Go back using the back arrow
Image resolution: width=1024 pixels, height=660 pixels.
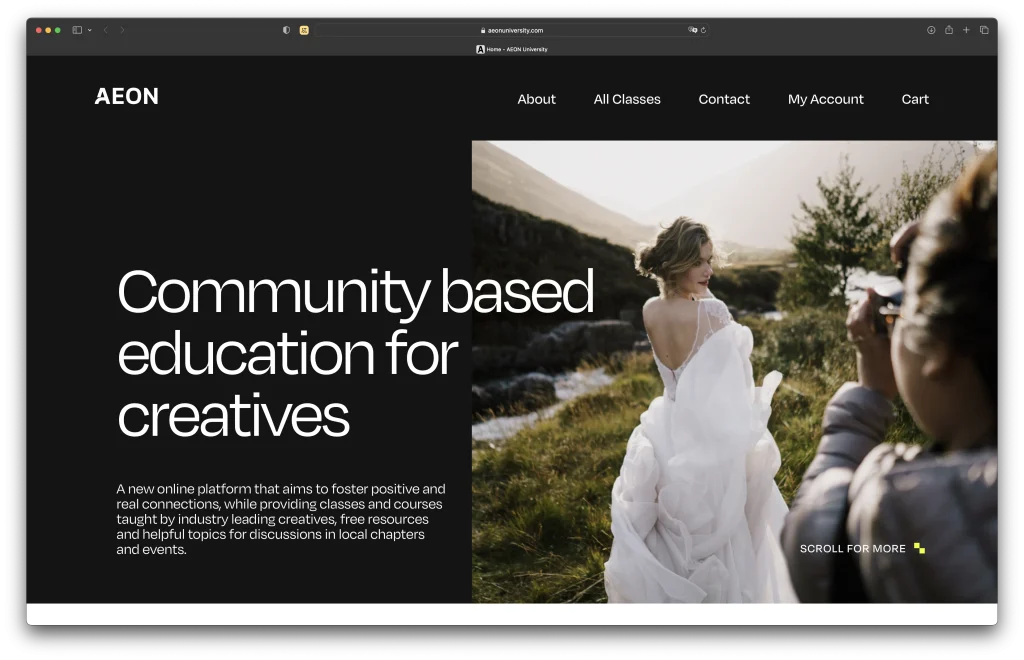[x=105, y=30]
